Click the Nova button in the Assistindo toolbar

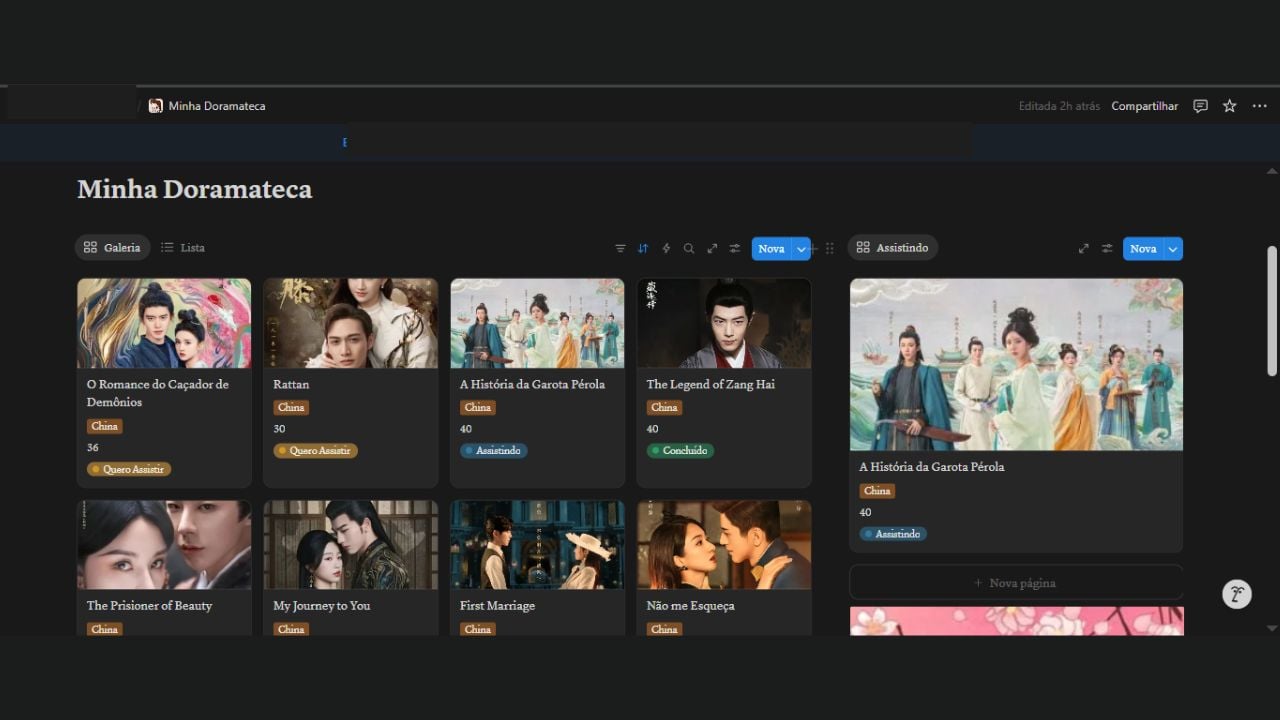[1143, 249]
